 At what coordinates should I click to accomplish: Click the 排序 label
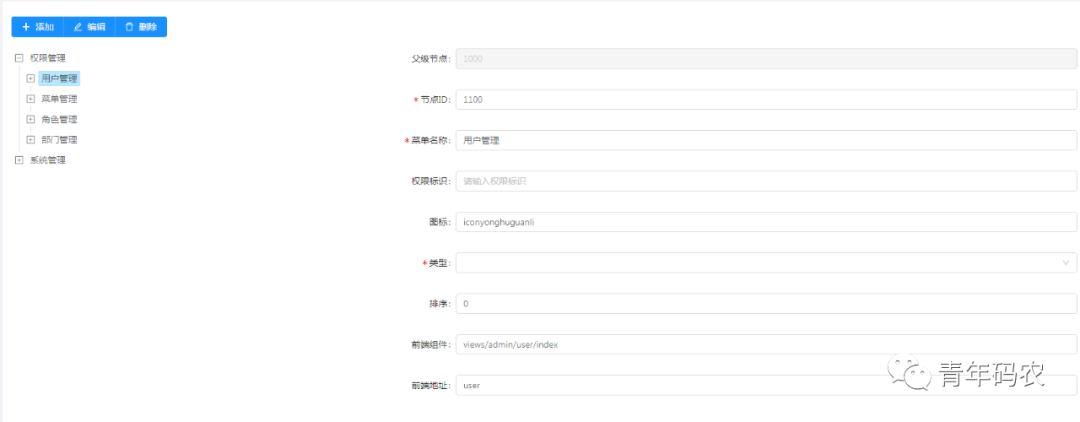(440, 304)
